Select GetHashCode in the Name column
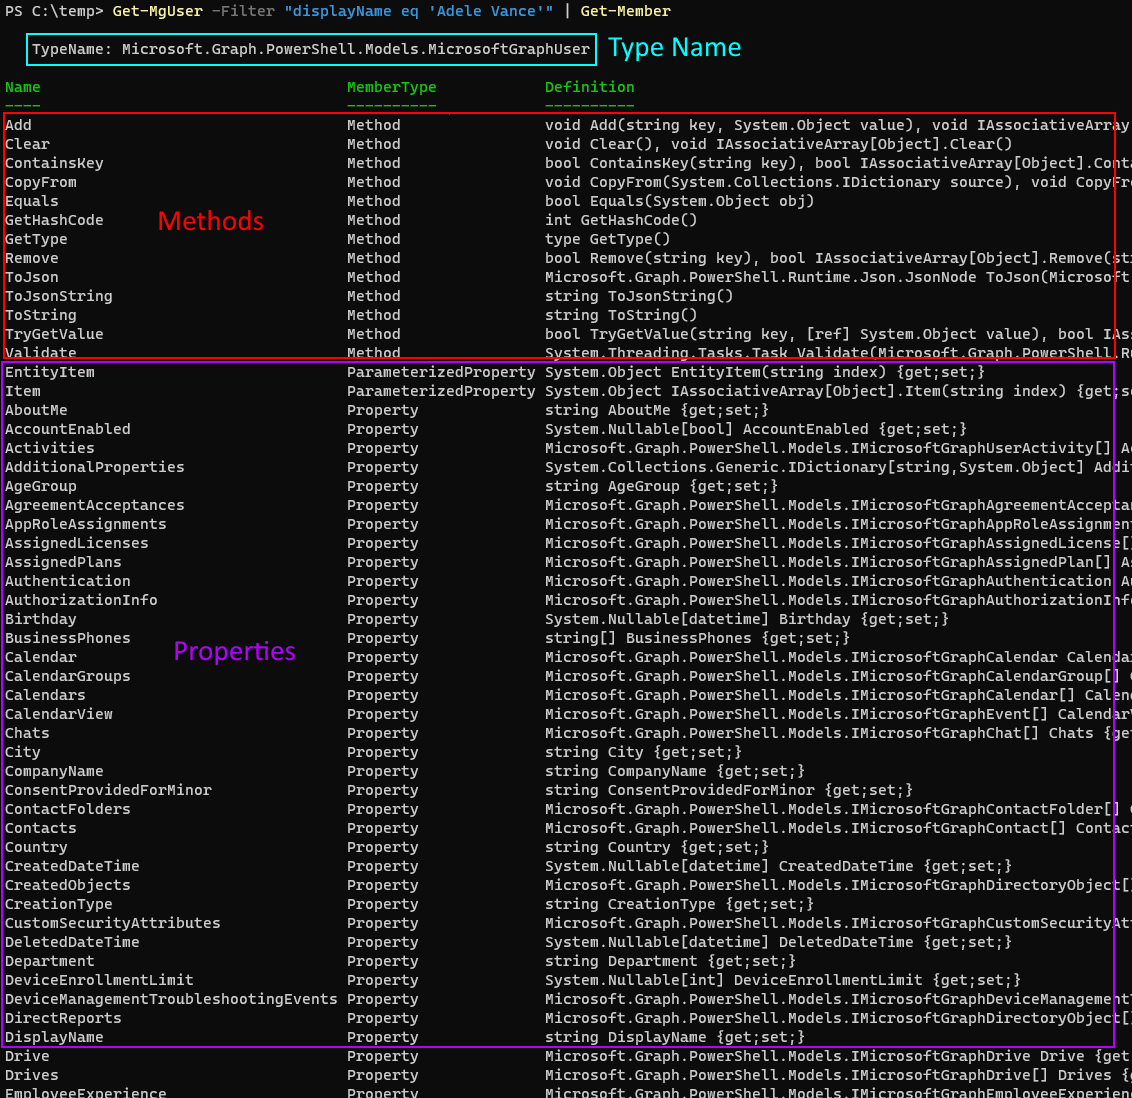 (x=54, y=220)
